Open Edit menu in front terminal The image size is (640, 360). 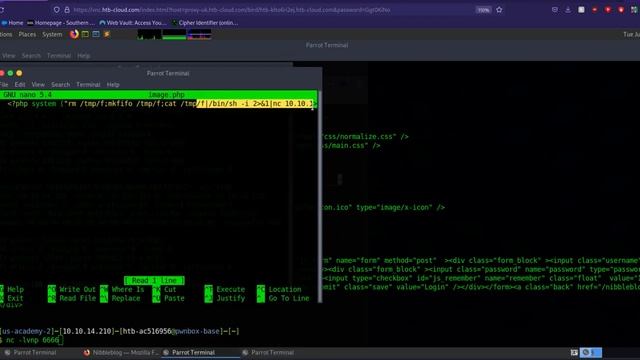point(20,84)
